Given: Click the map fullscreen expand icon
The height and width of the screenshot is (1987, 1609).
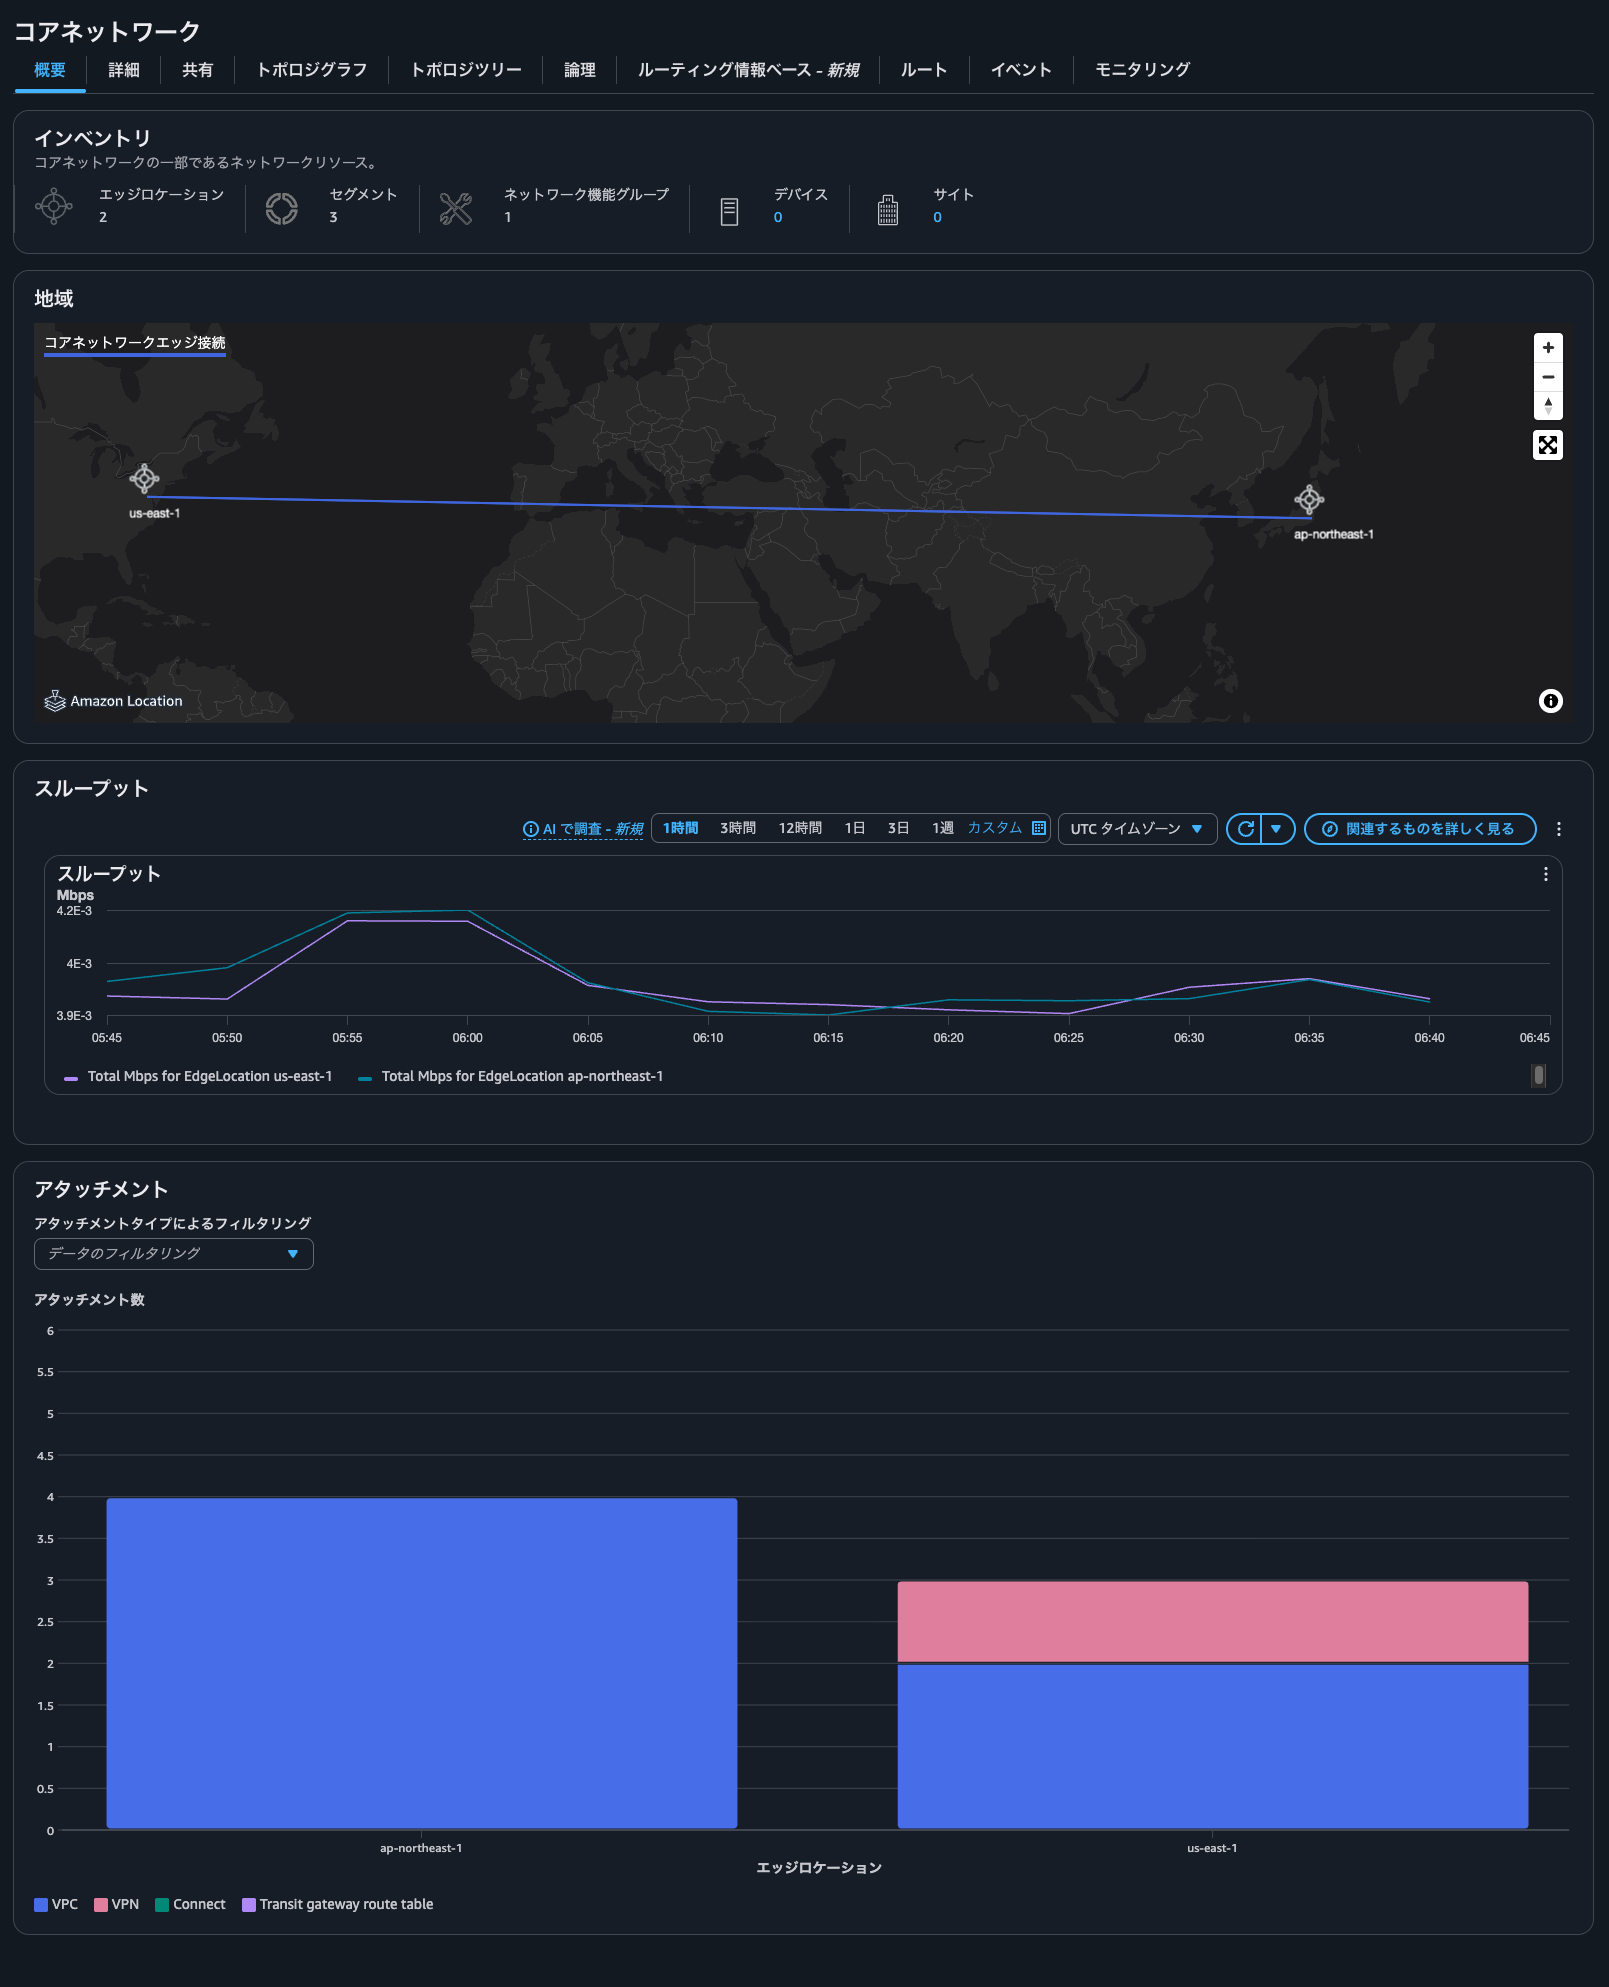Looking at the screenshot, I should (x=1547, y=446).
